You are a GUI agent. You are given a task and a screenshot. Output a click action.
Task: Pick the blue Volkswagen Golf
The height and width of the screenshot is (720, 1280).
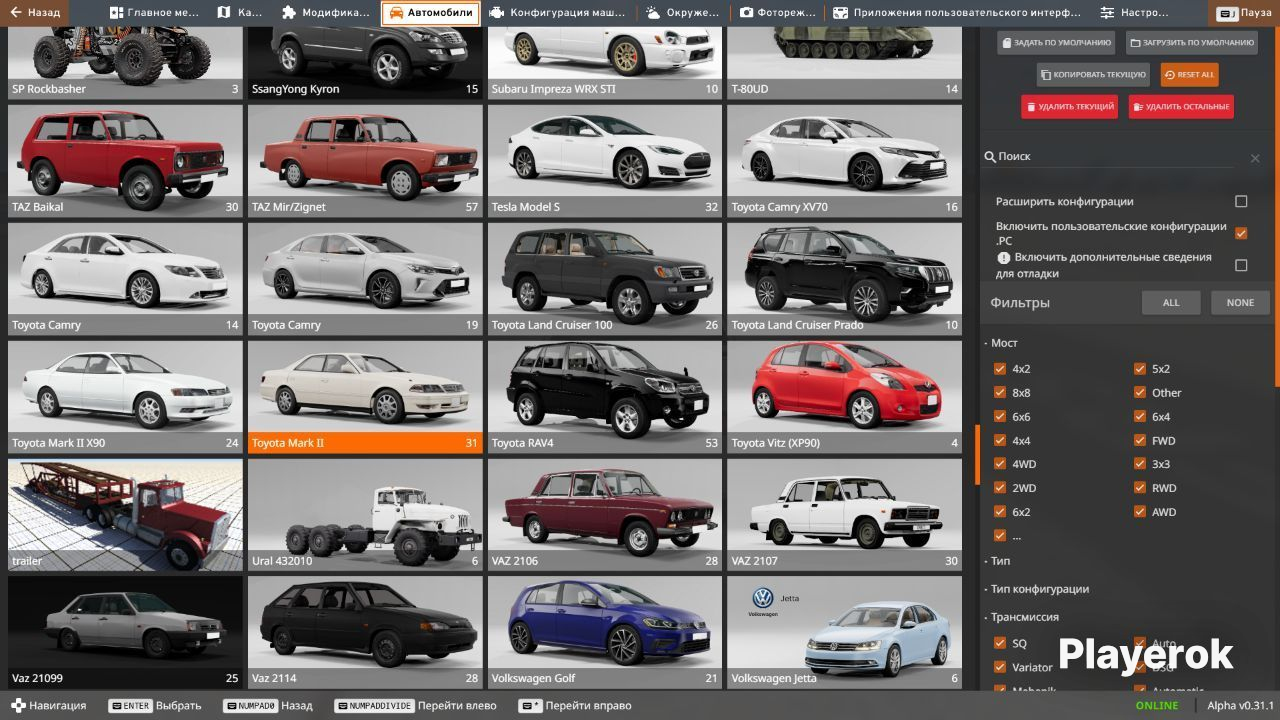coord(605,632)
